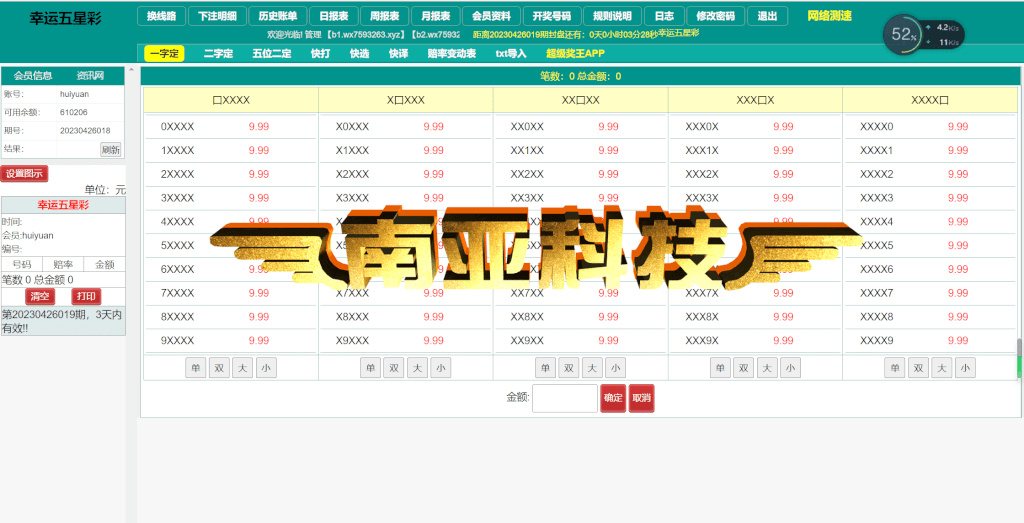Click the 确定 confirm button
Image resolution: width=1024 pixels, height=523 pixels.
(x=613, y=398)
